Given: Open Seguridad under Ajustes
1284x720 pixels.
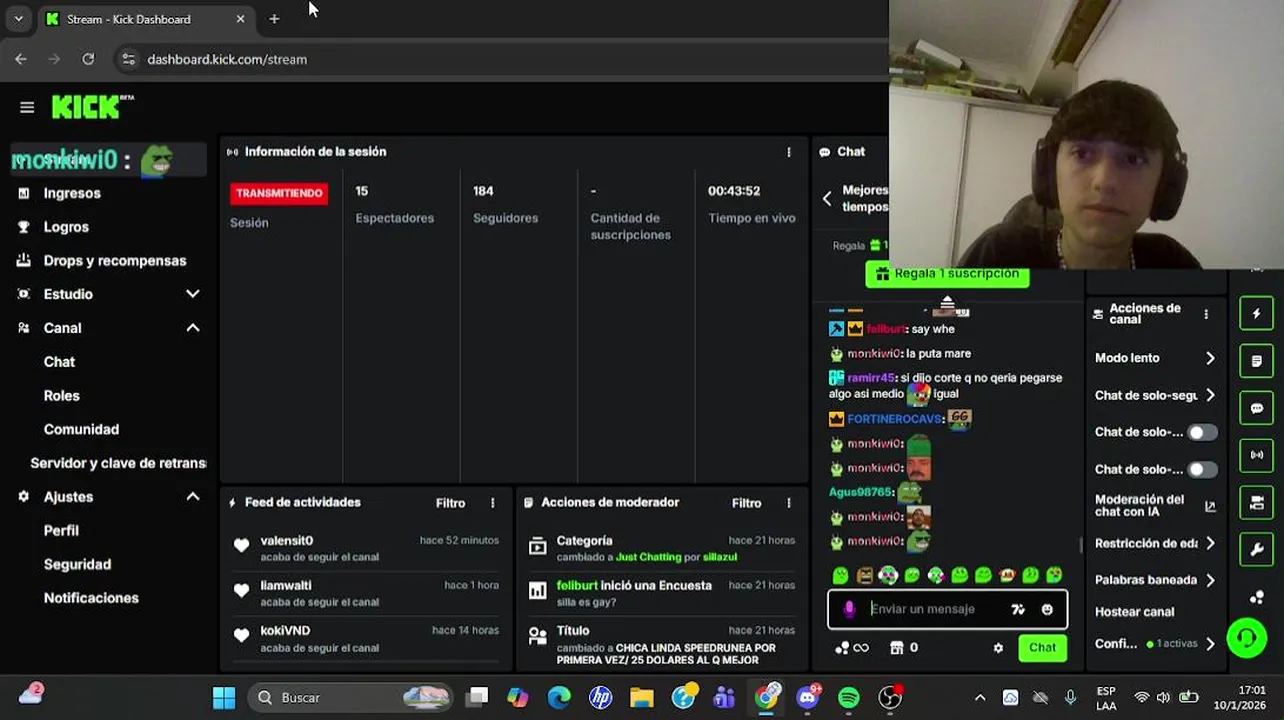Looking at the screenshot, I should pos(77,565).
